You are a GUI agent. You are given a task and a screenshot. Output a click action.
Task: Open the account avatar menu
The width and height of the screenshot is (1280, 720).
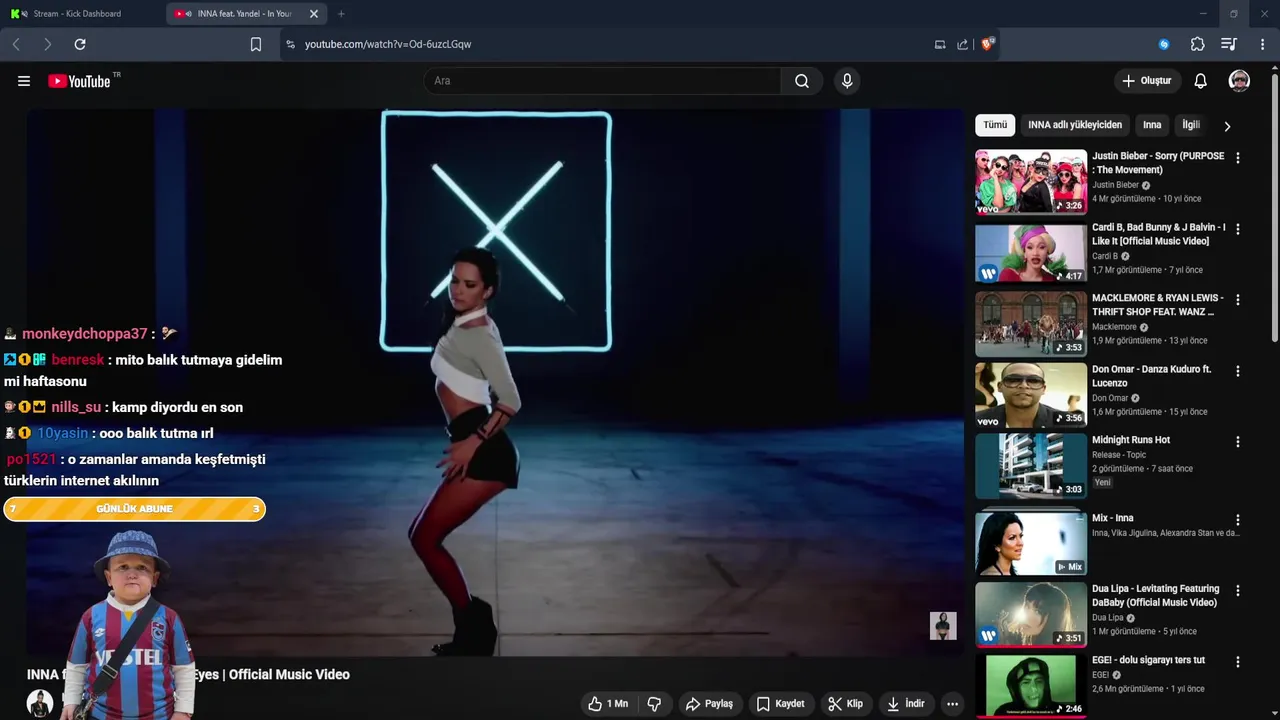point(1239,81)
